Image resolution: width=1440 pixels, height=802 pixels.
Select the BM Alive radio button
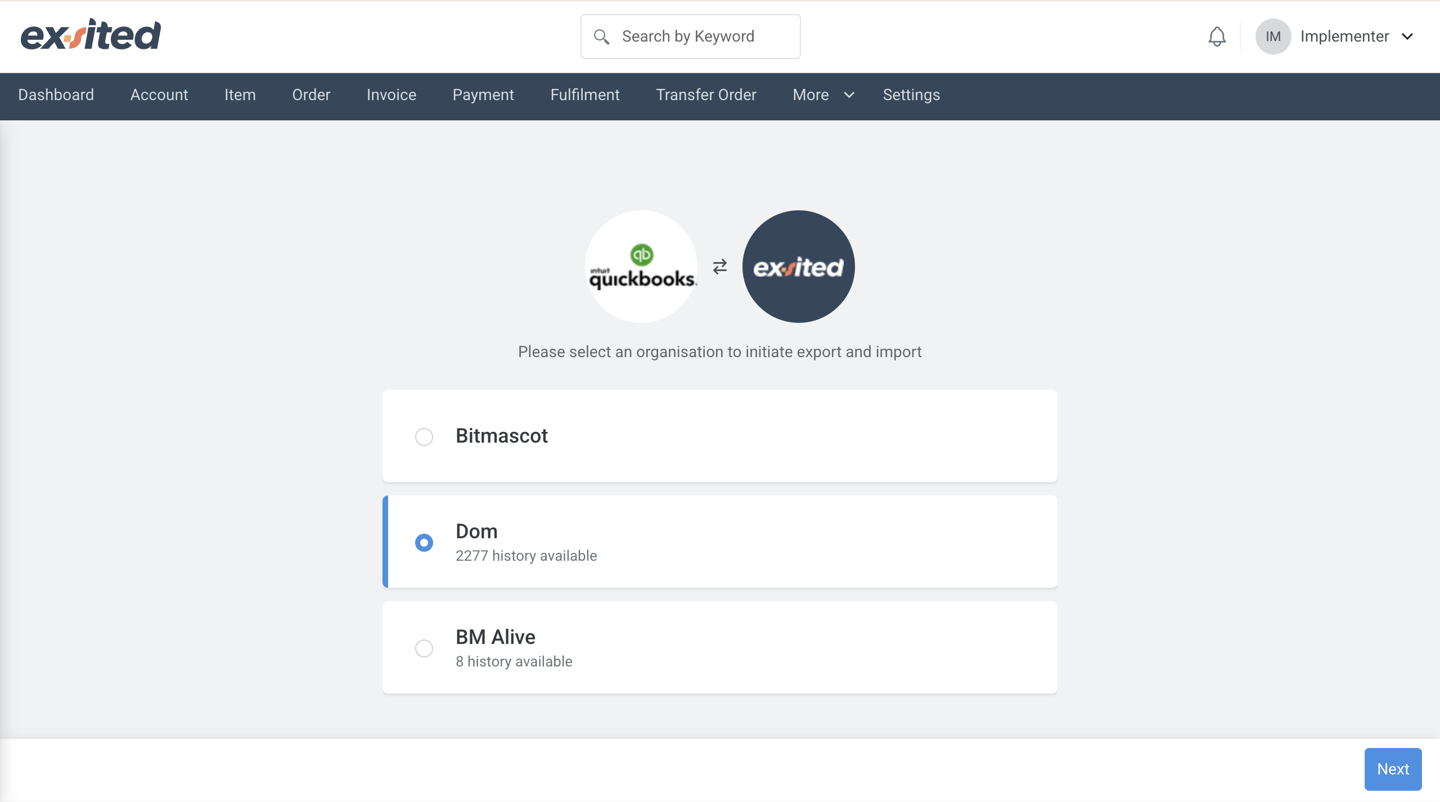(424, 648)
